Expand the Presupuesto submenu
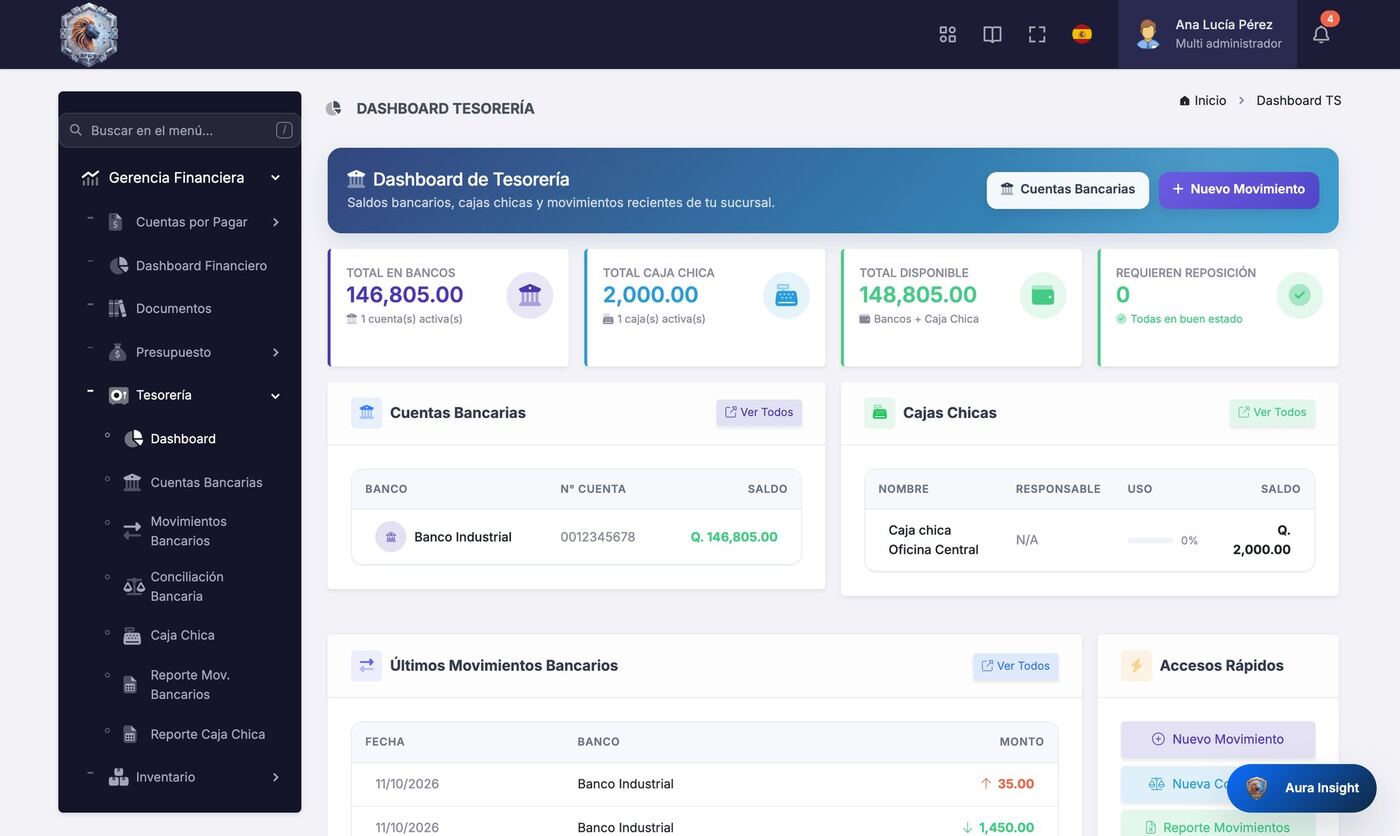The width and height of the screenshot is (1400, 836). 276,352
